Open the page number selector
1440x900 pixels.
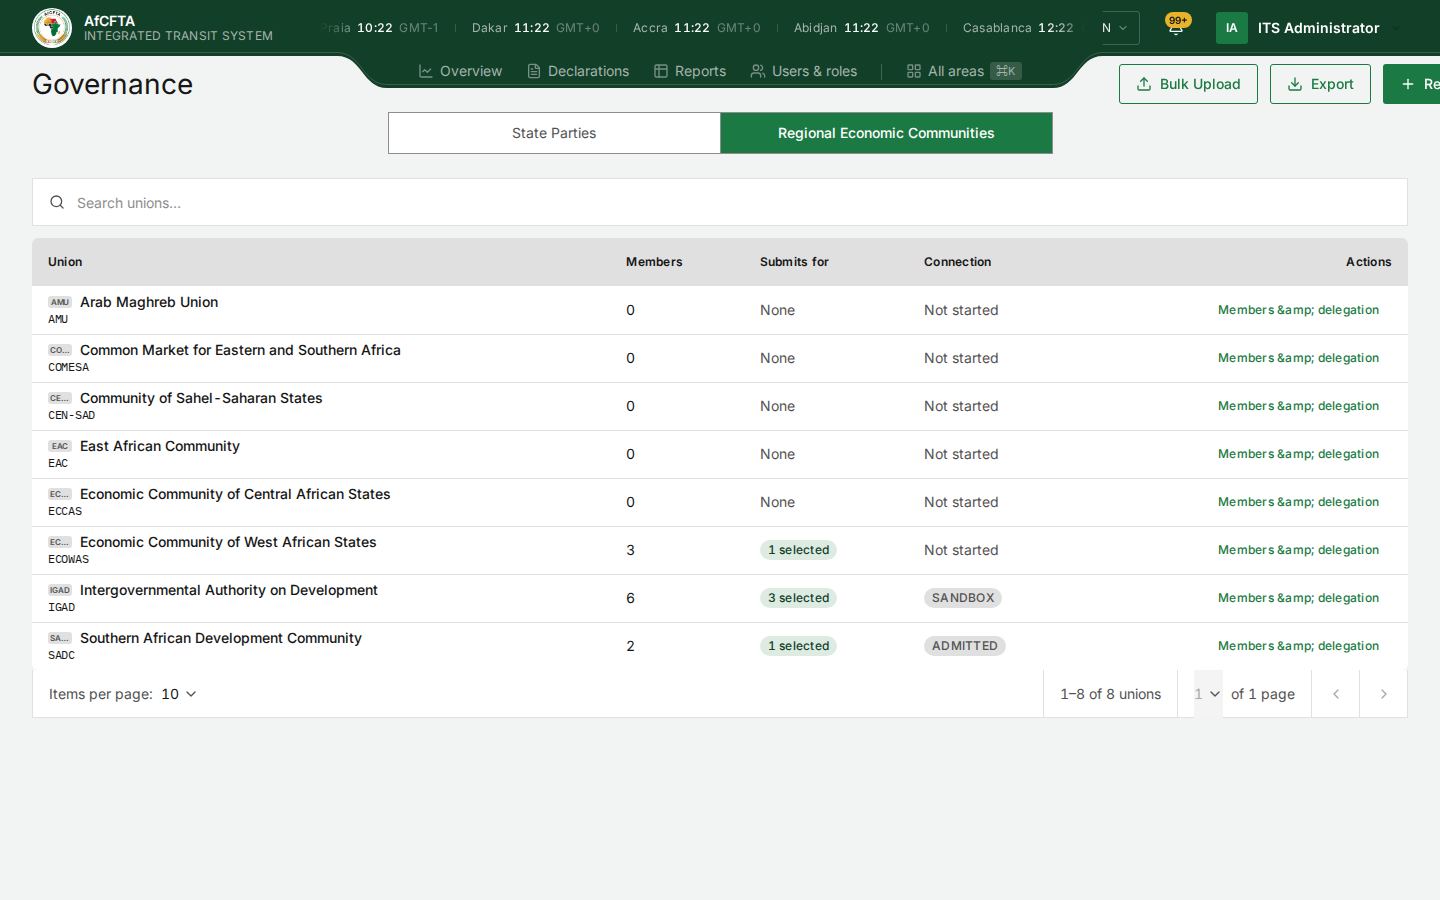pos(1208,694)
